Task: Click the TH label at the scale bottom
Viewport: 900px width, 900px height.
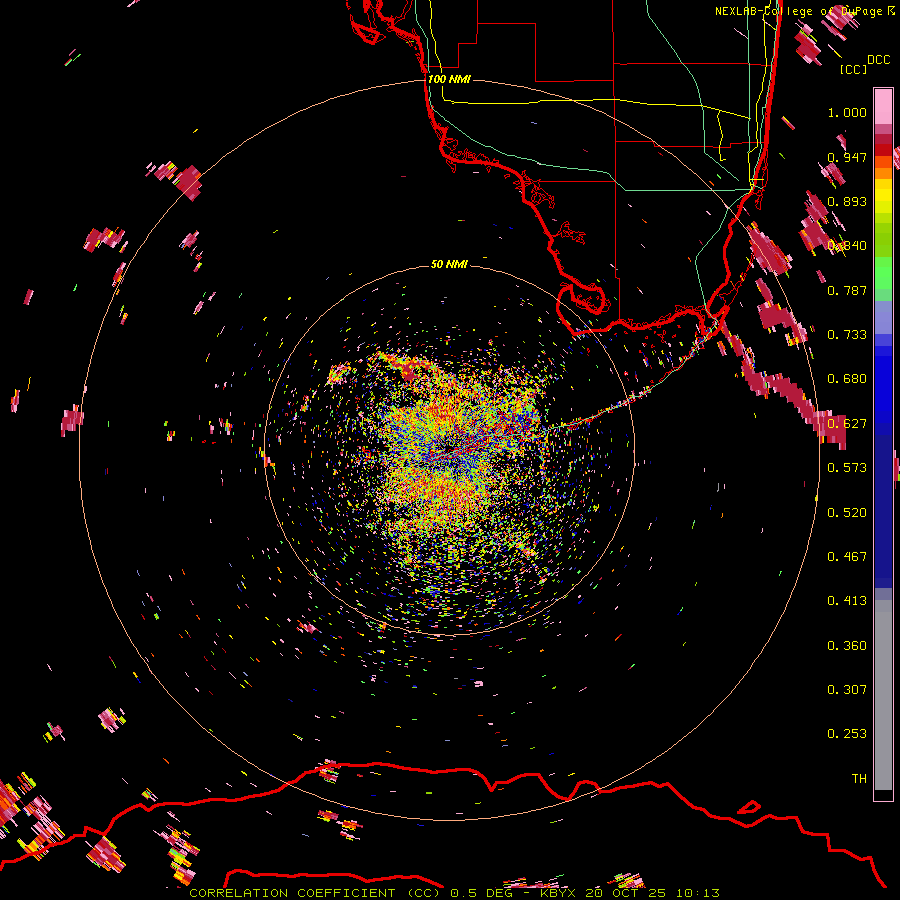Action: (x=859, y=779)
